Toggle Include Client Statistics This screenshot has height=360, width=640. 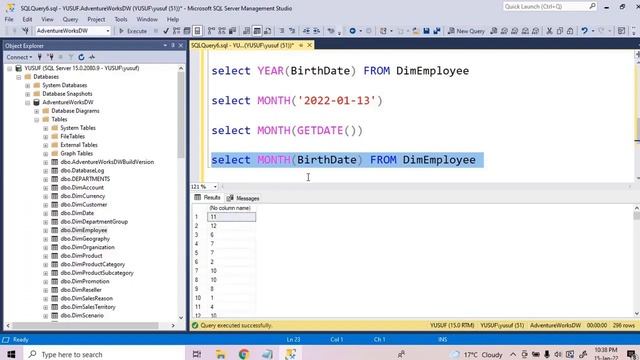(233, 31)
